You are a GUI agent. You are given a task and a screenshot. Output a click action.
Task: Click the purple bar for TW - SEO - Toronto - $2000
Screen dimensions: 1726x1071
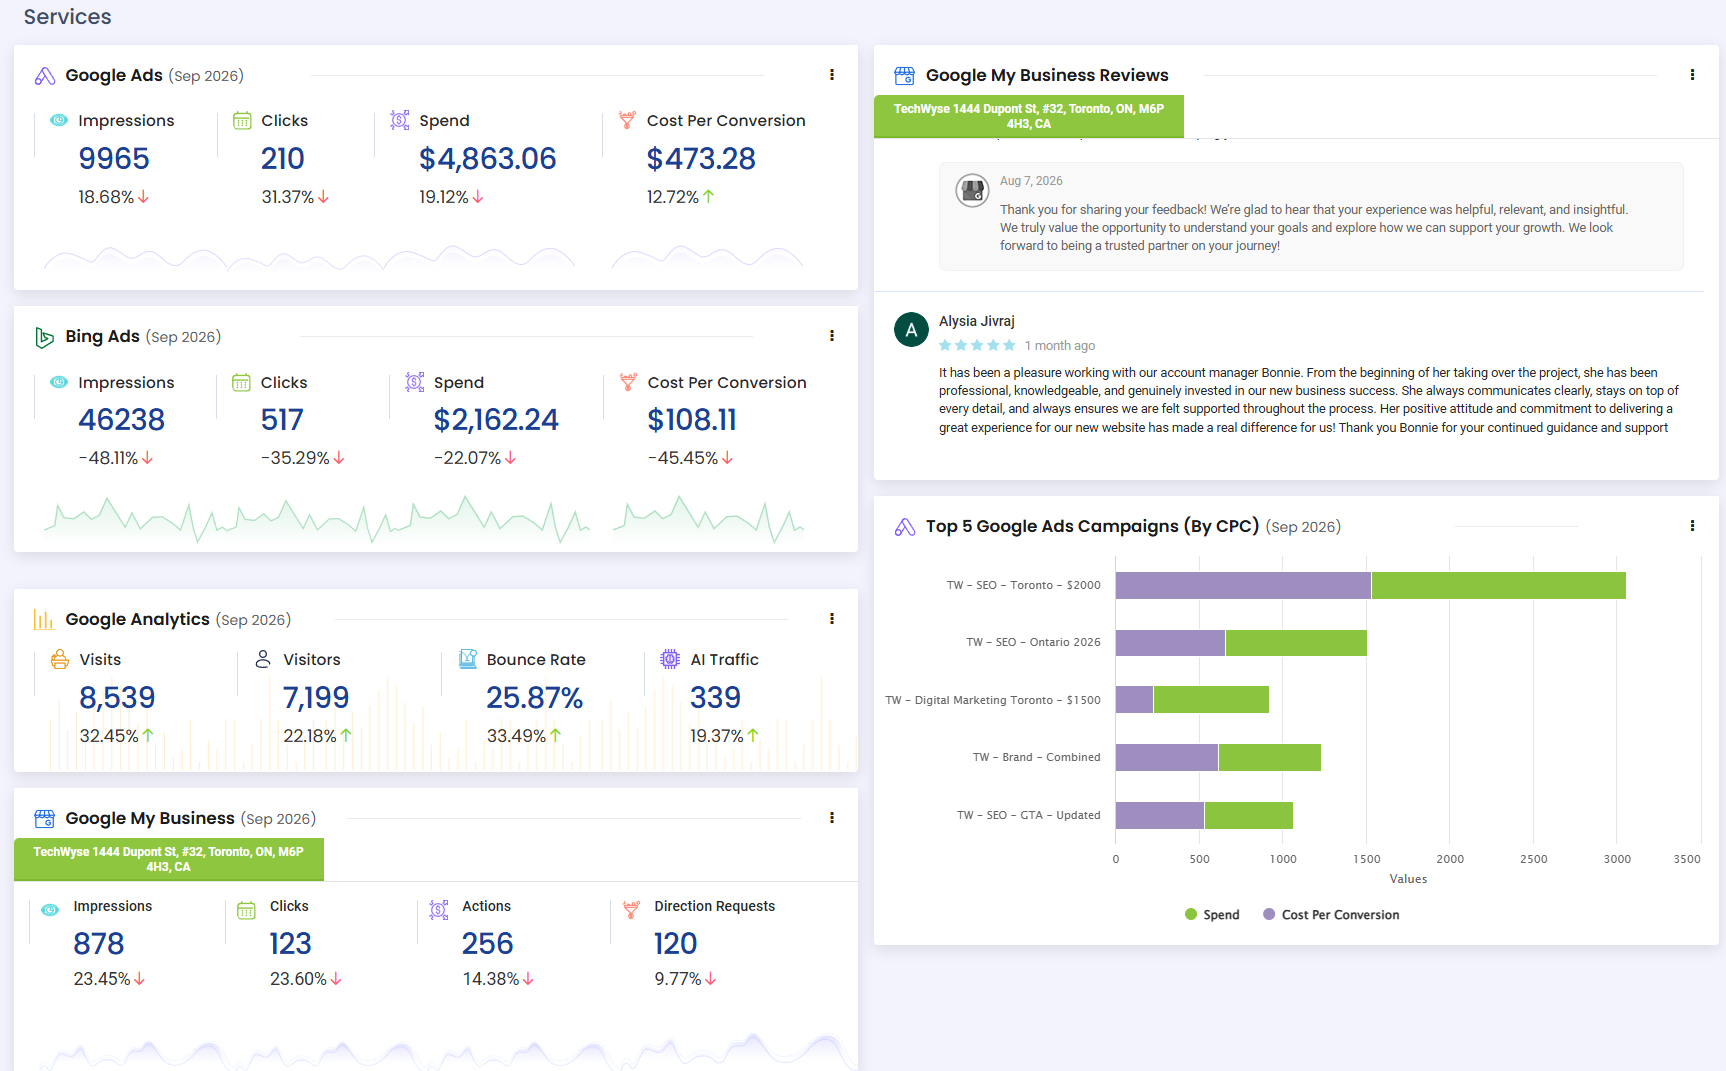[x=1243, y=585]
